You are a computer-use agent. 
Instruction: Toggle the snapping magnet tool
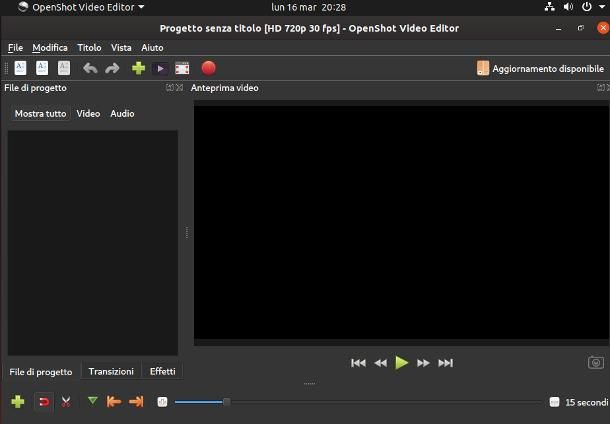click(x=44, y=401)
